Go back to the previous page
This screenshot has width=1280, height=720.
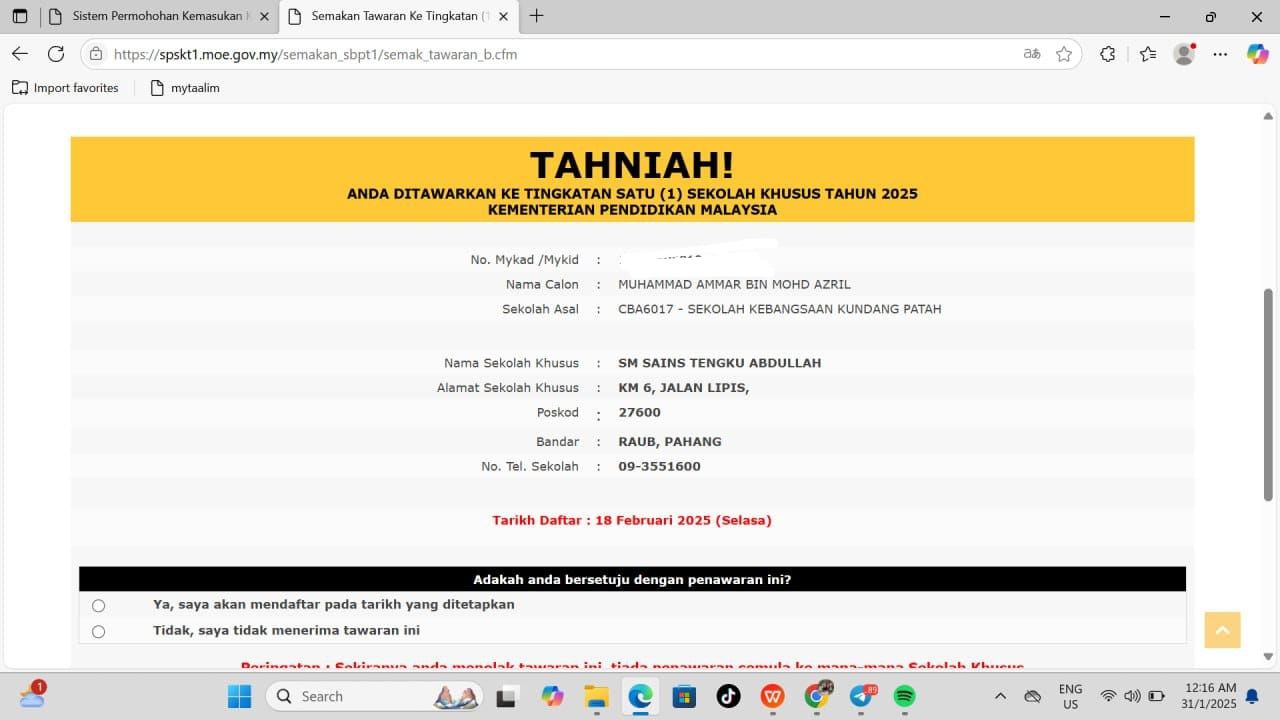point(20,54)
